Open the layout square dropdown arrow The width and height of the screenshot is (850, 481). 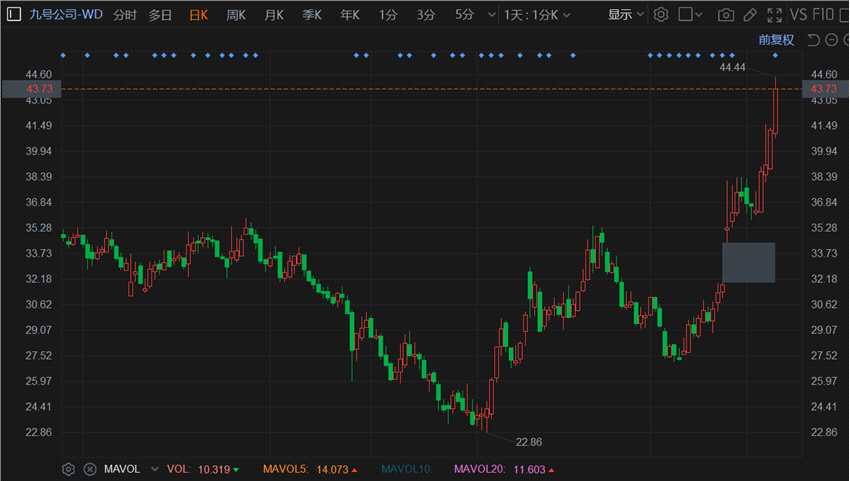(x=698, y=15)
